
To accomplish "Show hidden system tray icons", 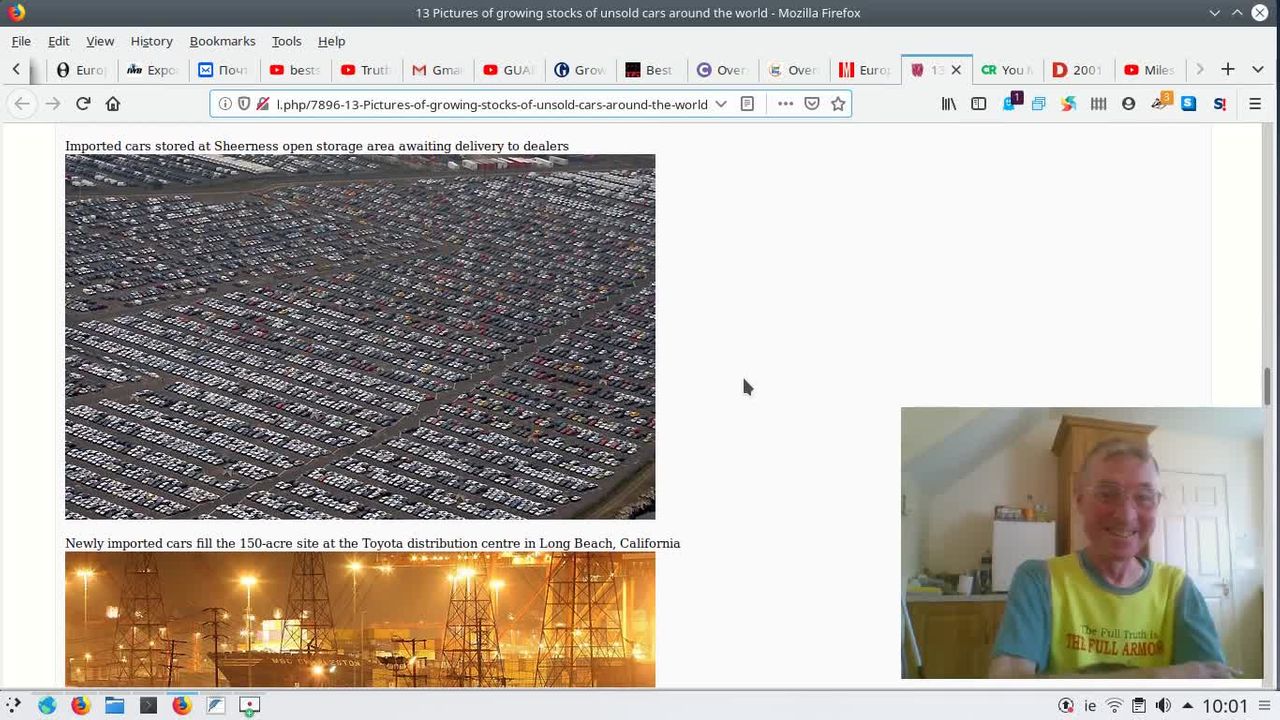I will tap(1187, 706).
